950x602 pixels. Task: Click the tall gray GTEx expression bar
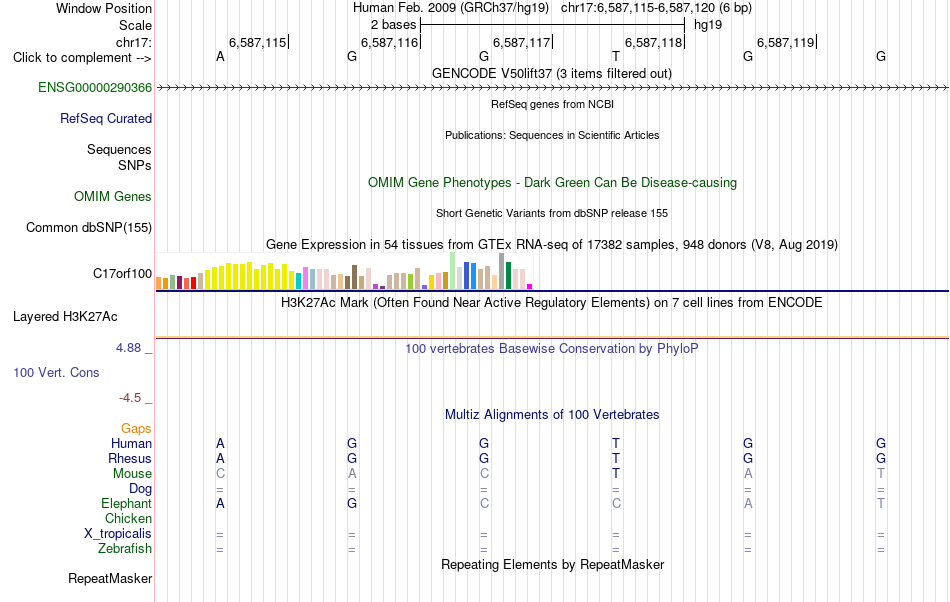(x=502, y=271)
